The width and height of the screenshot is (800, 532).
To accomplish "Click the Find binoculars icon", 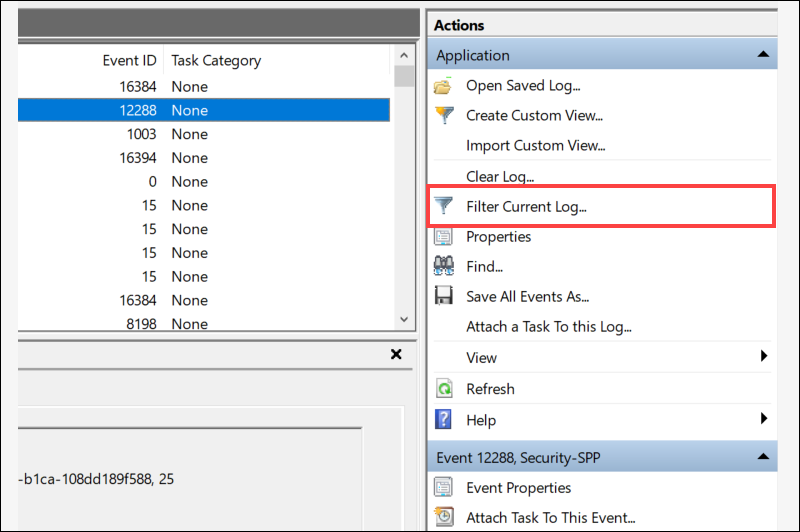I will [x=443, y=266].
